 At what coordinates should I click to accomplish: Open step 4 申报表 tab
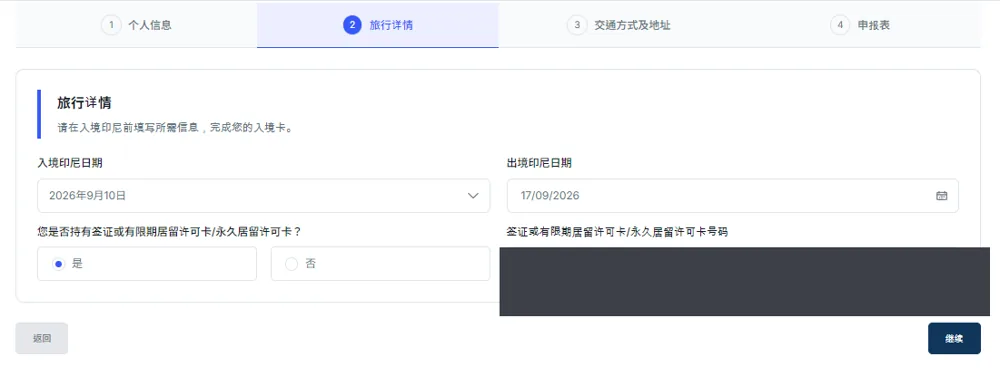860,25
